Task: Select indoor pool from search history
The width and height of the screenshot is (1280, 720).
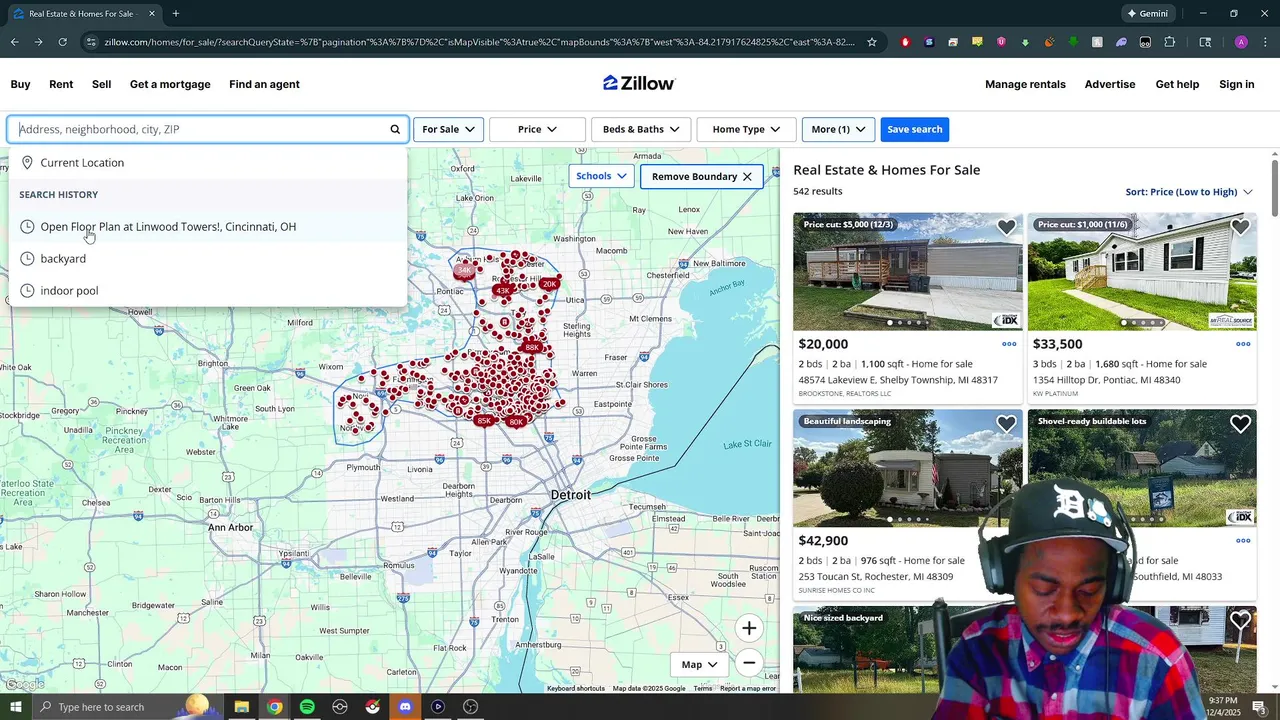Action: 208,290
